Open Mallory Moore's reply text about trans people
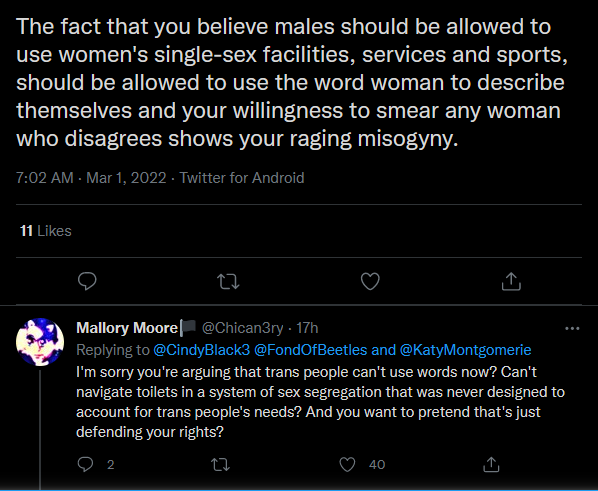Viewport: 598px width, 491px height. pyautogui.click(x=320, y=402)
